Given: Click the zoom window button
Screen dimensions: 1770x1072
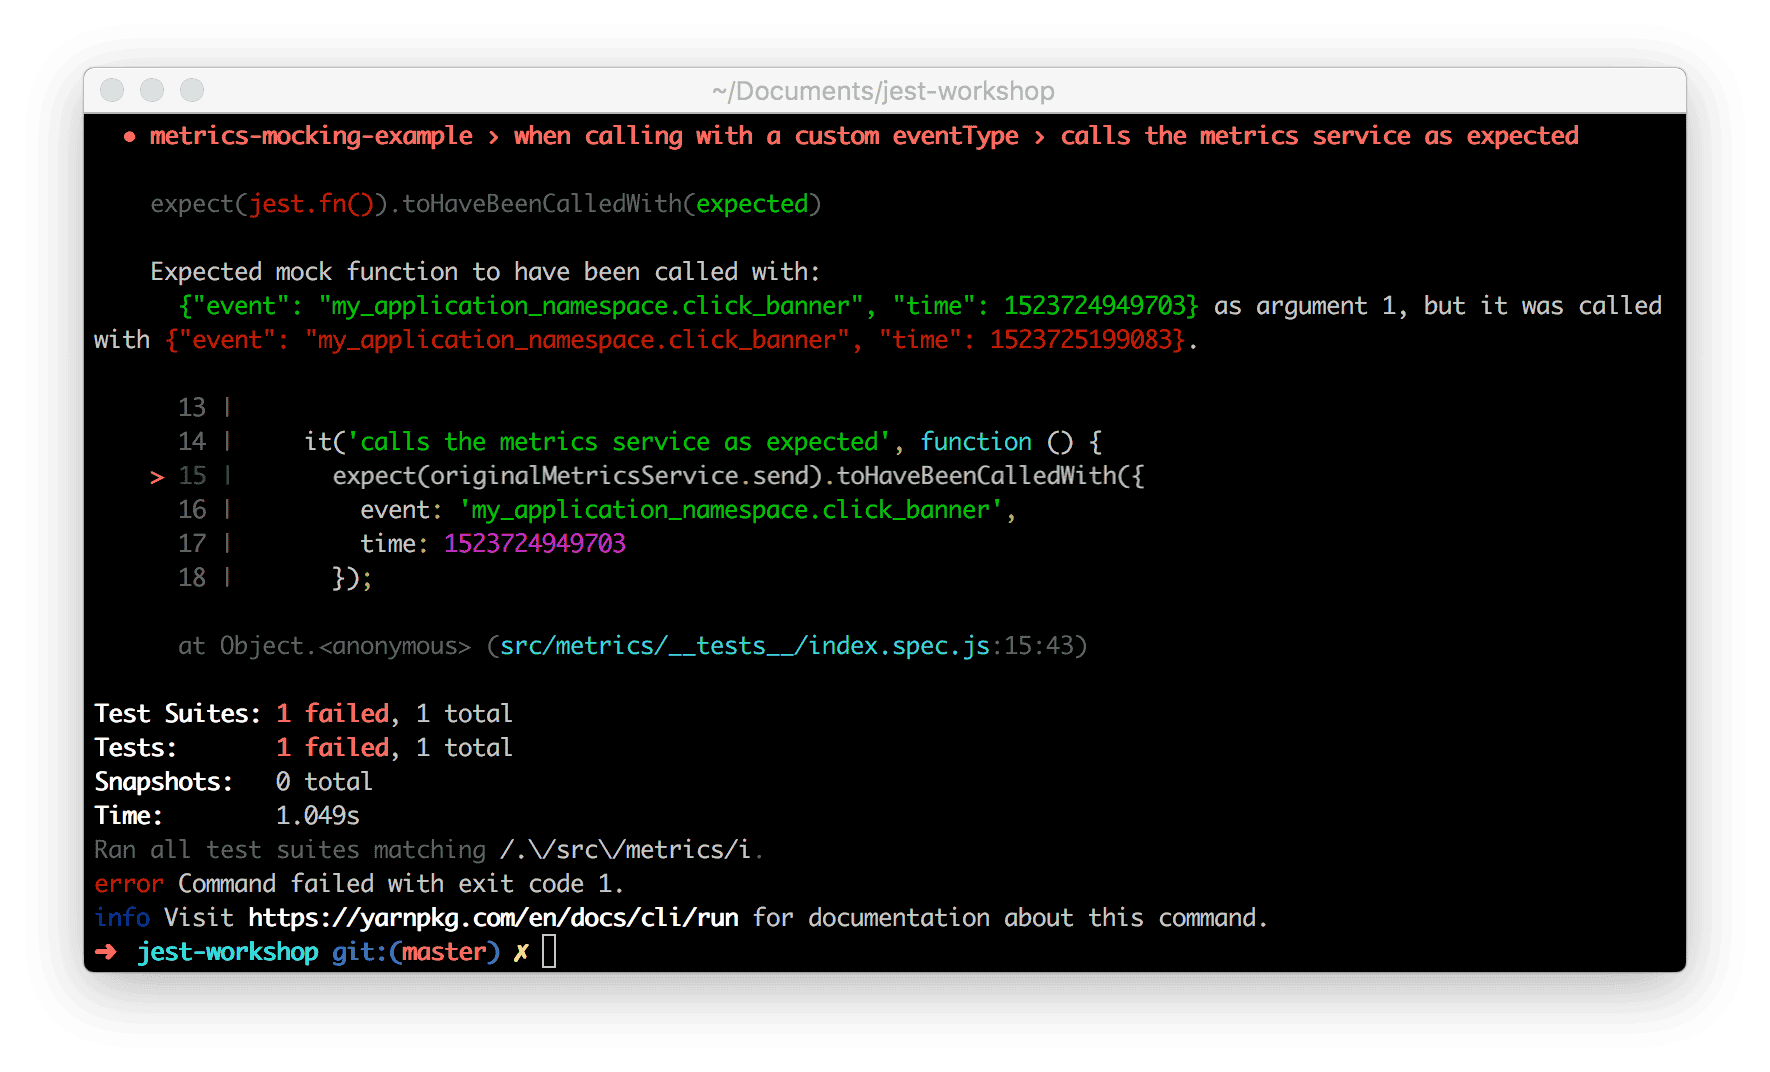Looking at the screenshot, I should pyautogui.click(x=192, y=90).
